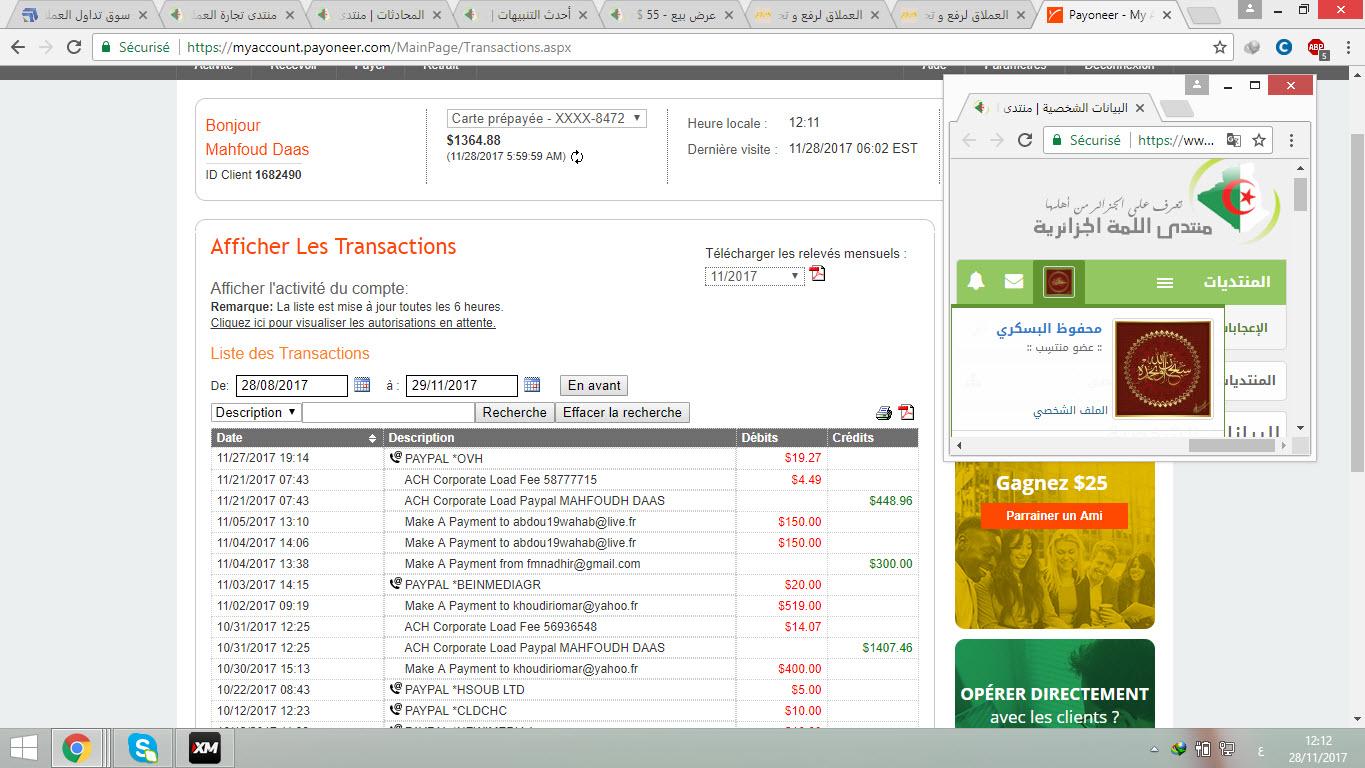Export transaction list as PDF icon
Screen dimensions: 1365x768
point(906,413)
